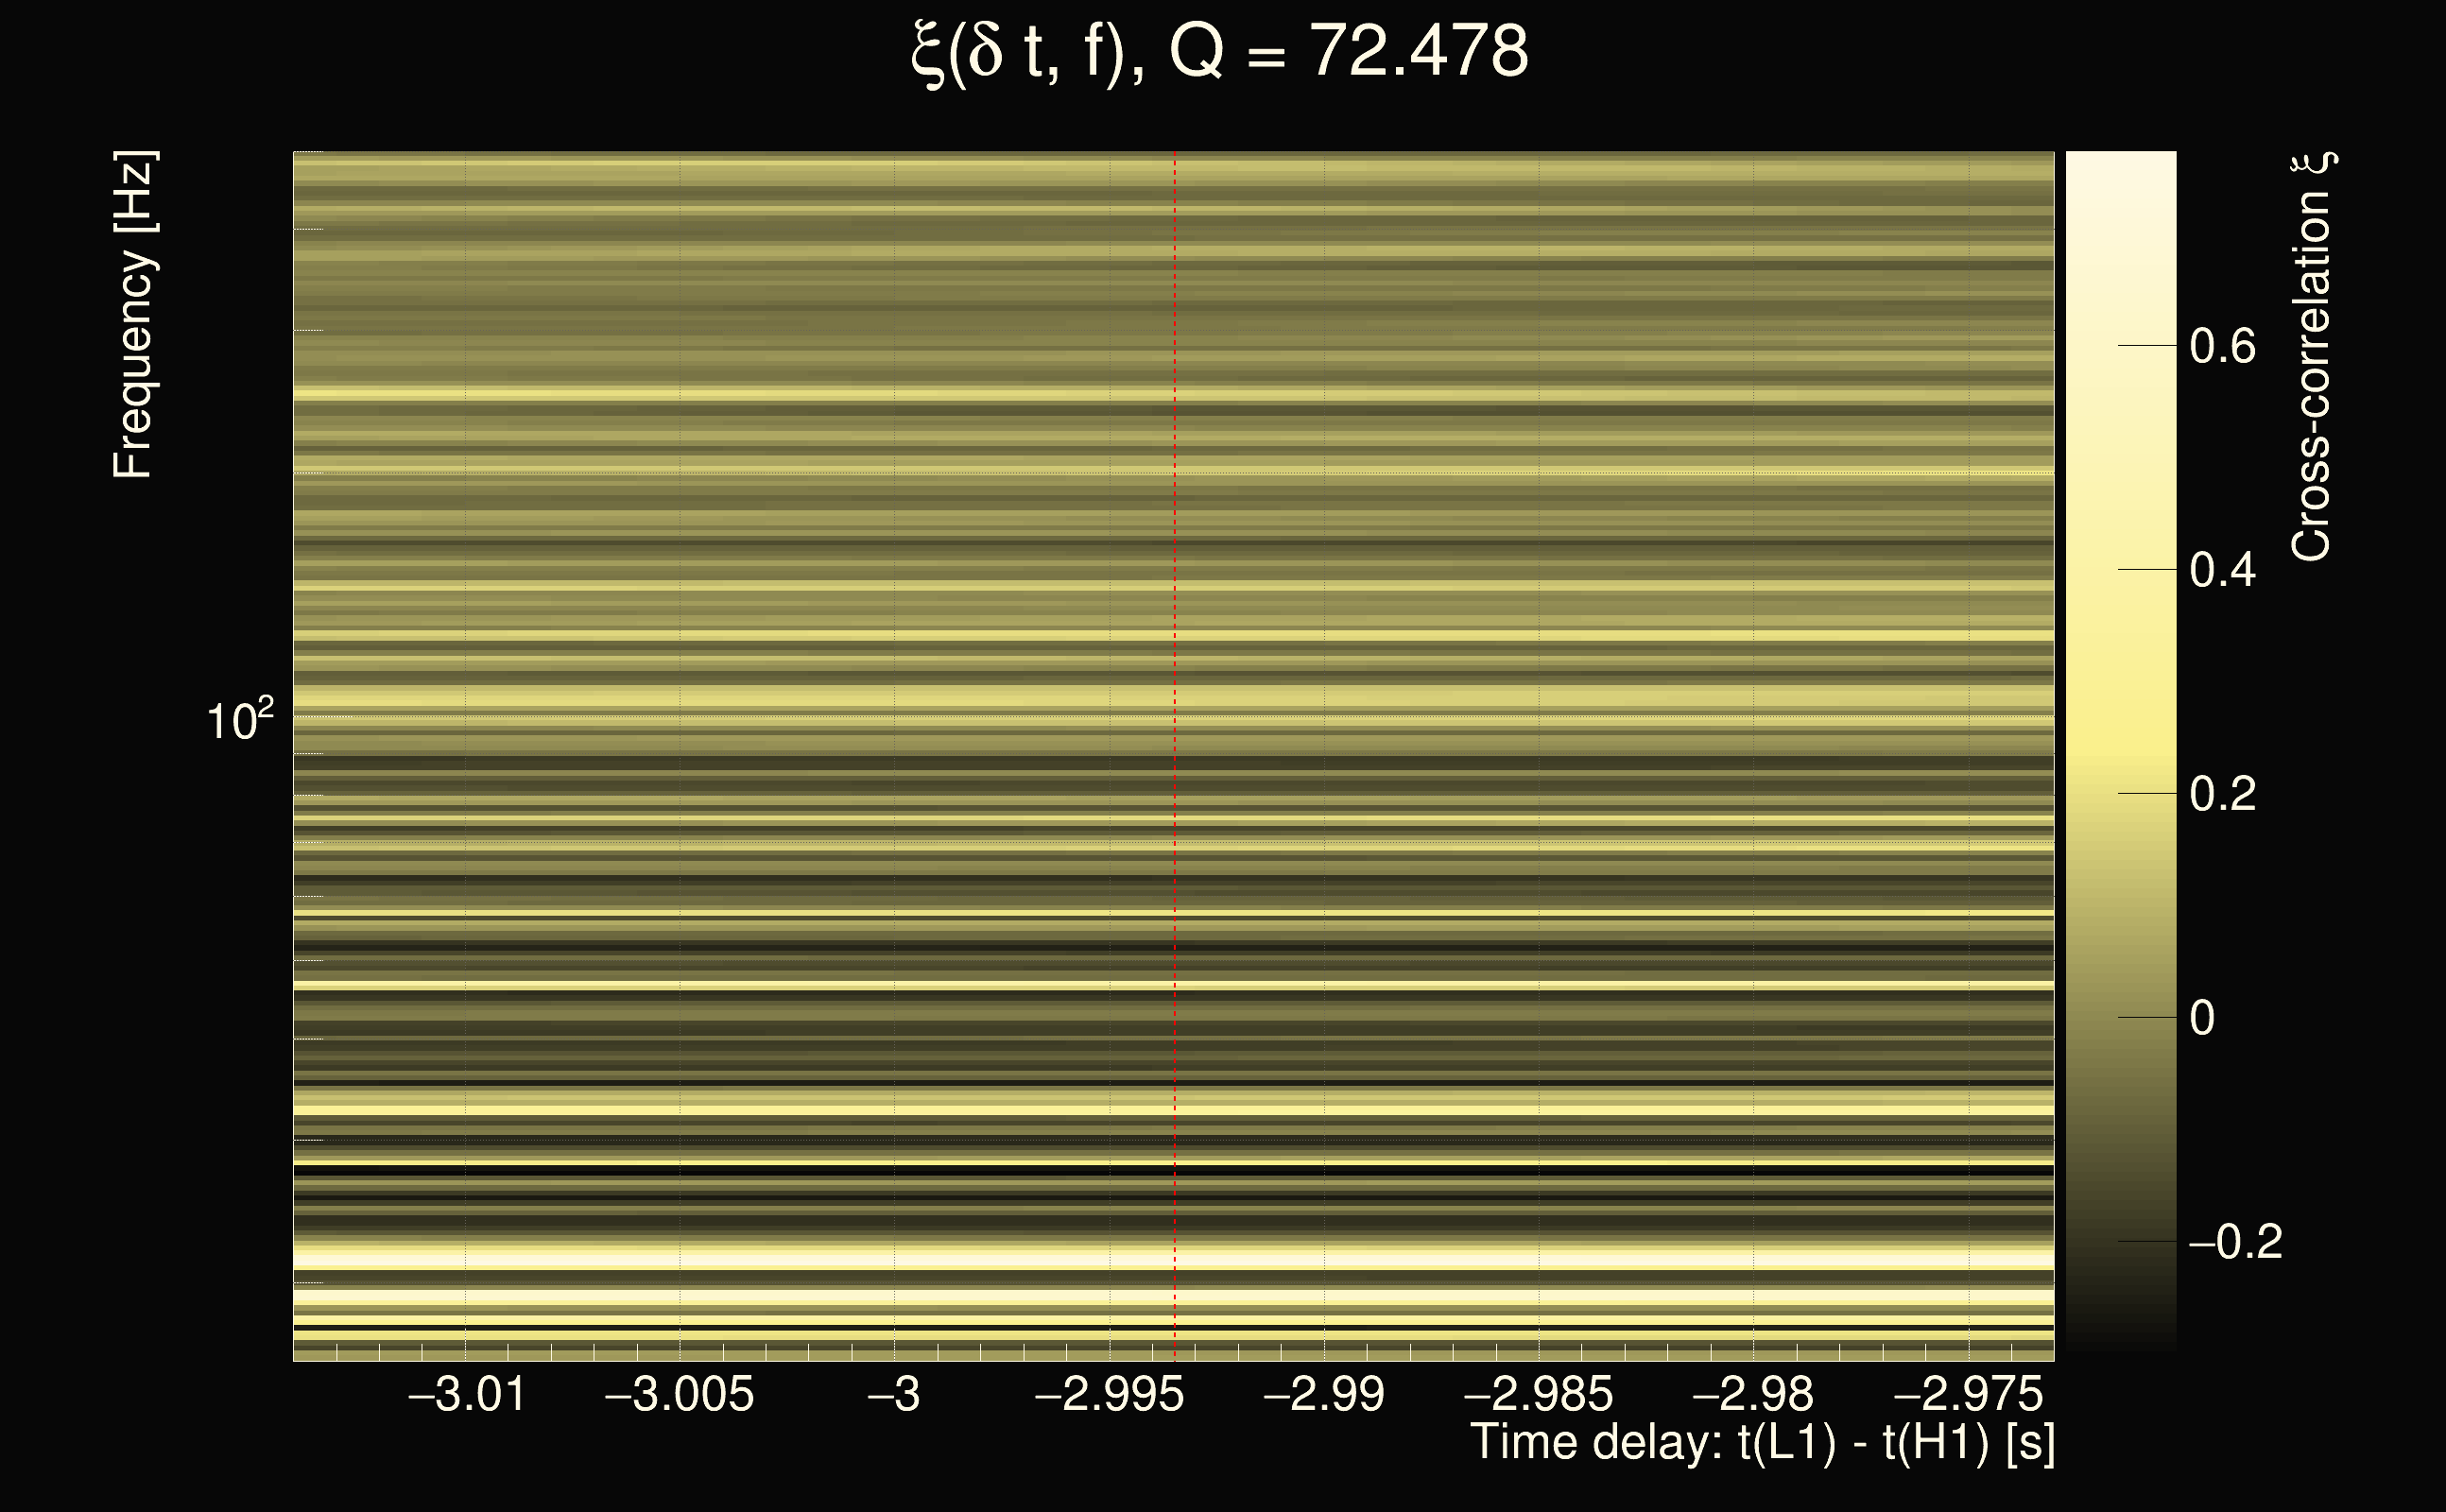Image resolution: width=2446 pixels, height=1512 pixels.
Task: Click the –2.985 time delay tick label
Action: (x=1538, y=1394)
